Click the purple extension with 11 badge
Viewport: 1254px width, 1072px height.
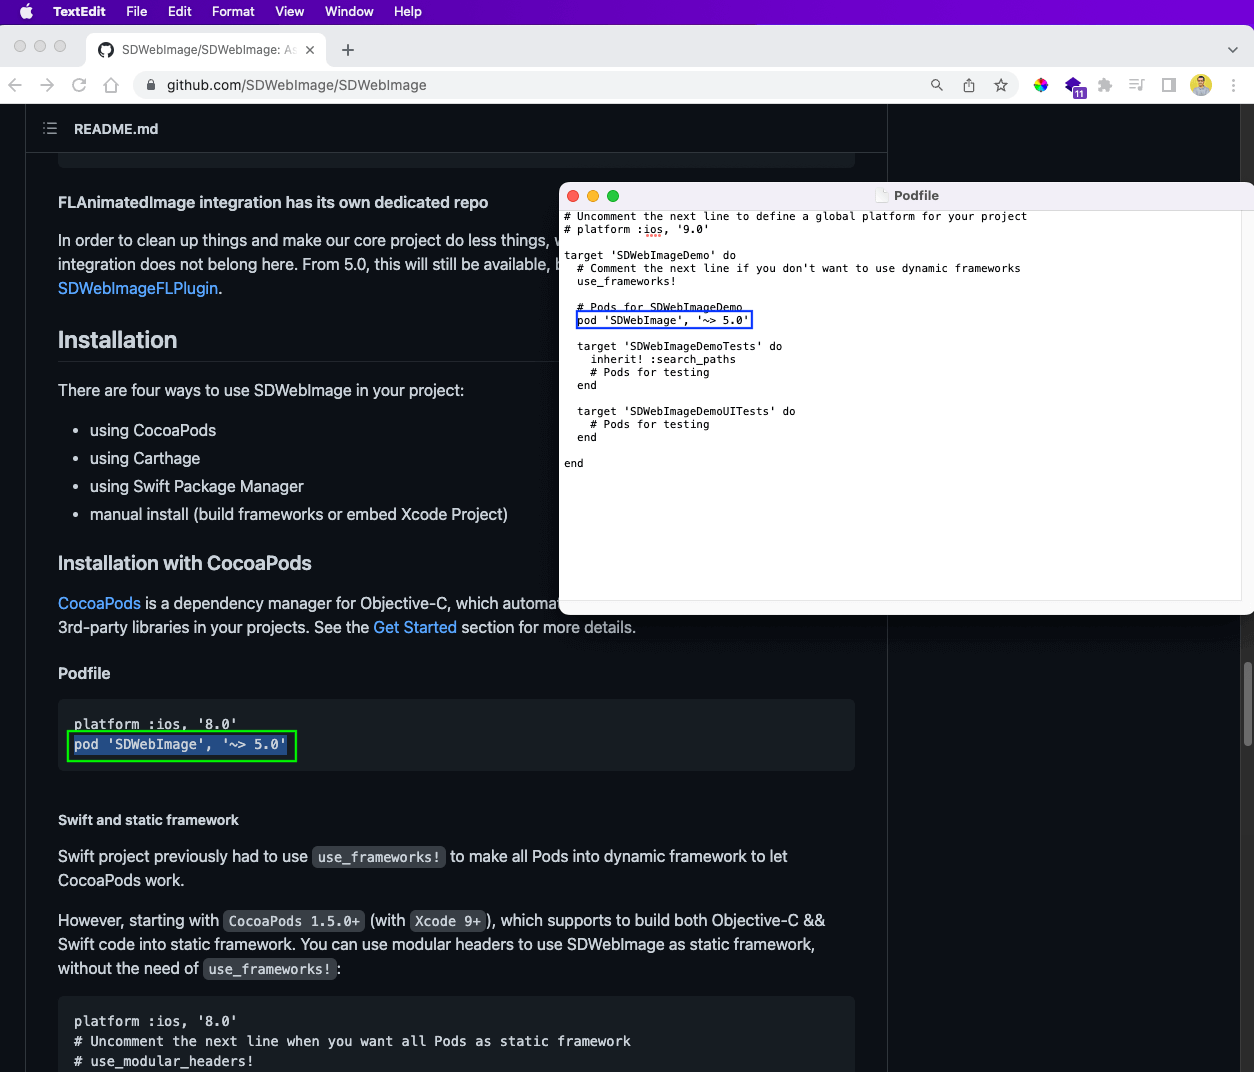point(1073,86)
